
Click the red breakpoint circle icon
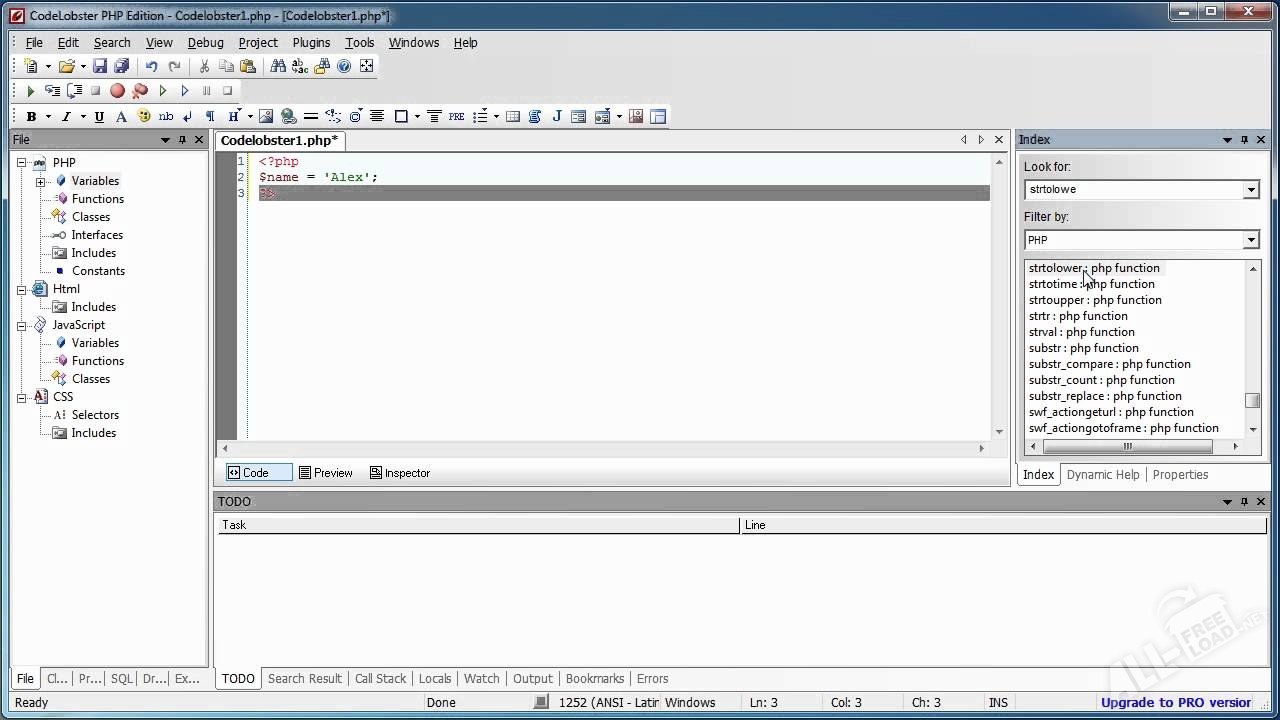coord(117,91)
